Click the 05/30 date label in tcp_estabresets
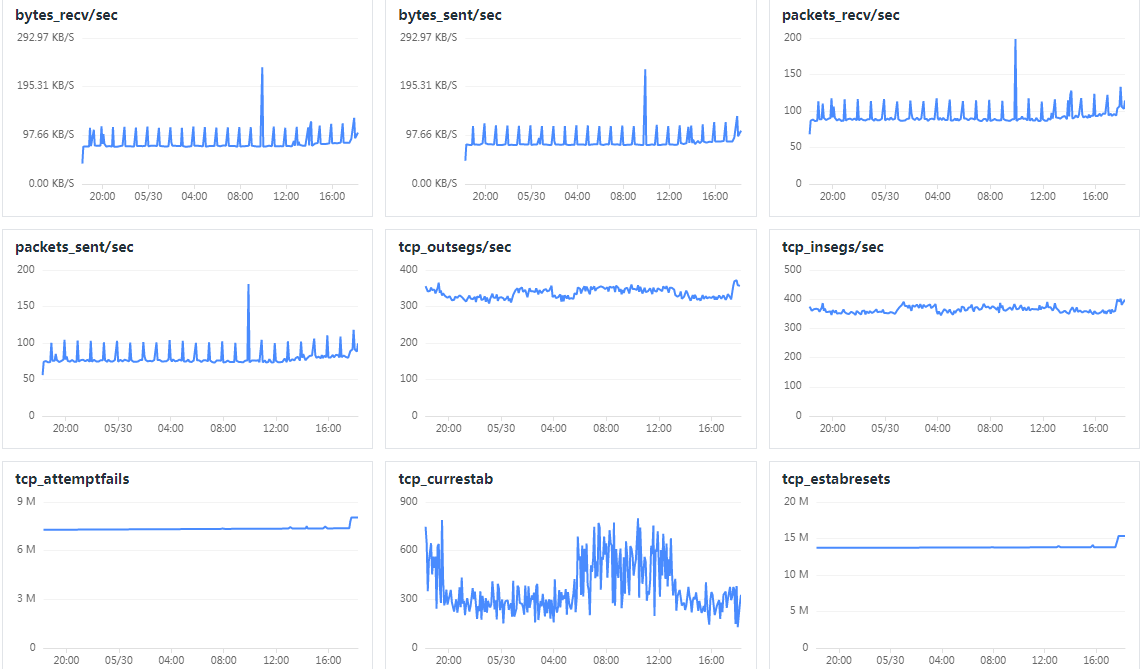Screen dimensions: 1147x669 pyautogui.click(x=890, y=660)
